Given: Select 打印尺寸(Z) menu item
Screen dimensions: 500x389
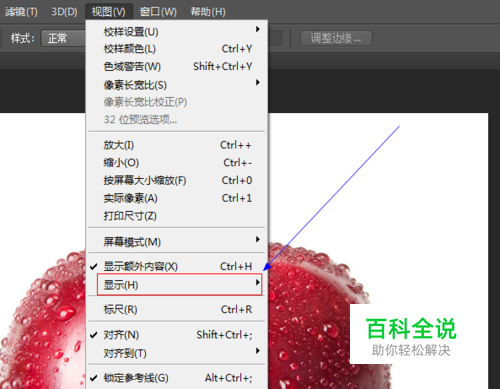Looking at the screenshot, I should click(x=177, y=216).
